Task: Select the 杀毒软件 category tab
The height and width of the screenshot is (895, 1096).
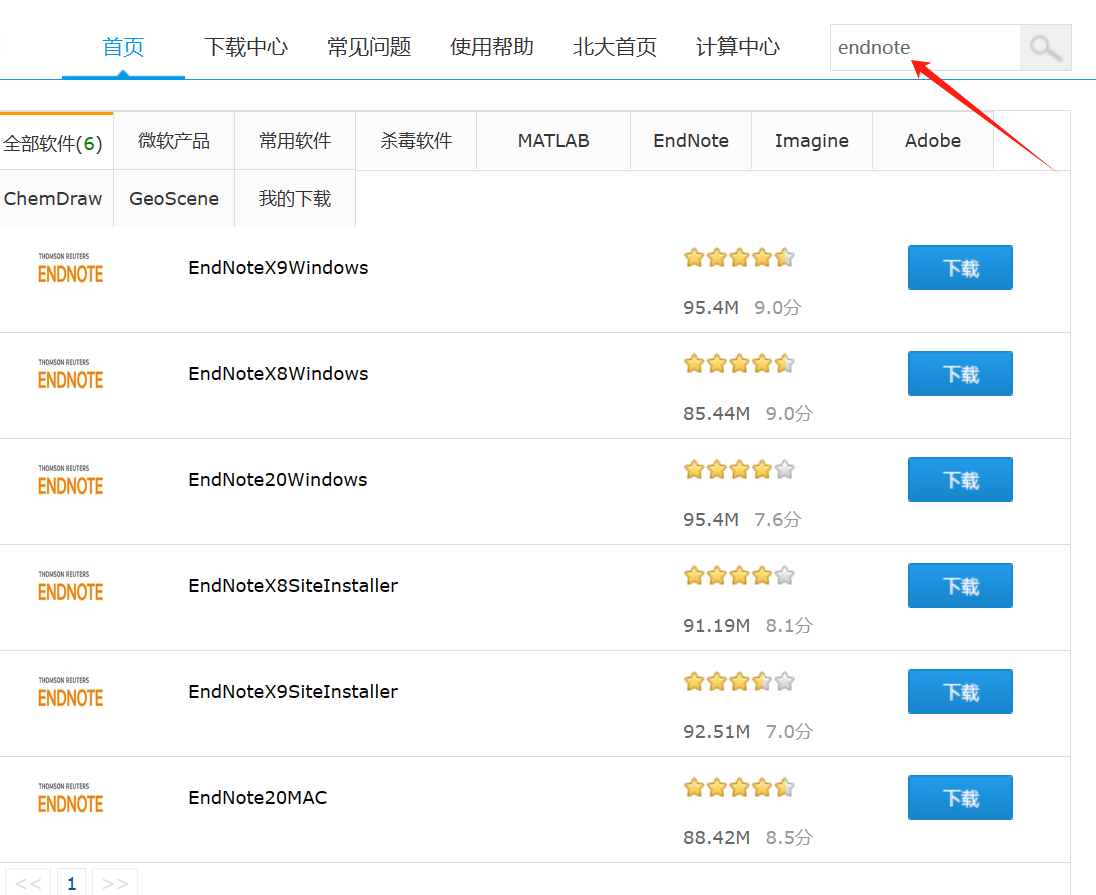Action: (x=416, y=141)
